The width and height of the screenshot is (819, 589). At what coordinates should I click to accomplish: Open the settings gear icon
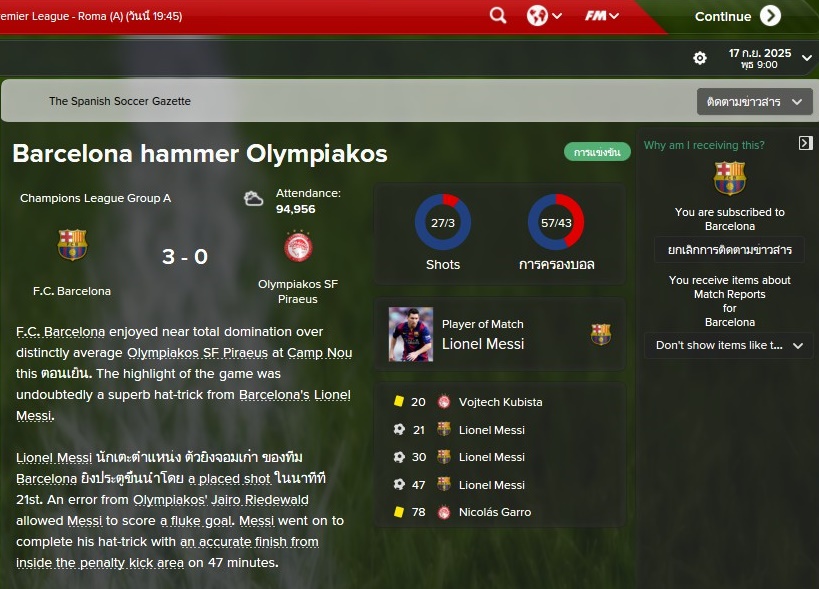point(699,58)
